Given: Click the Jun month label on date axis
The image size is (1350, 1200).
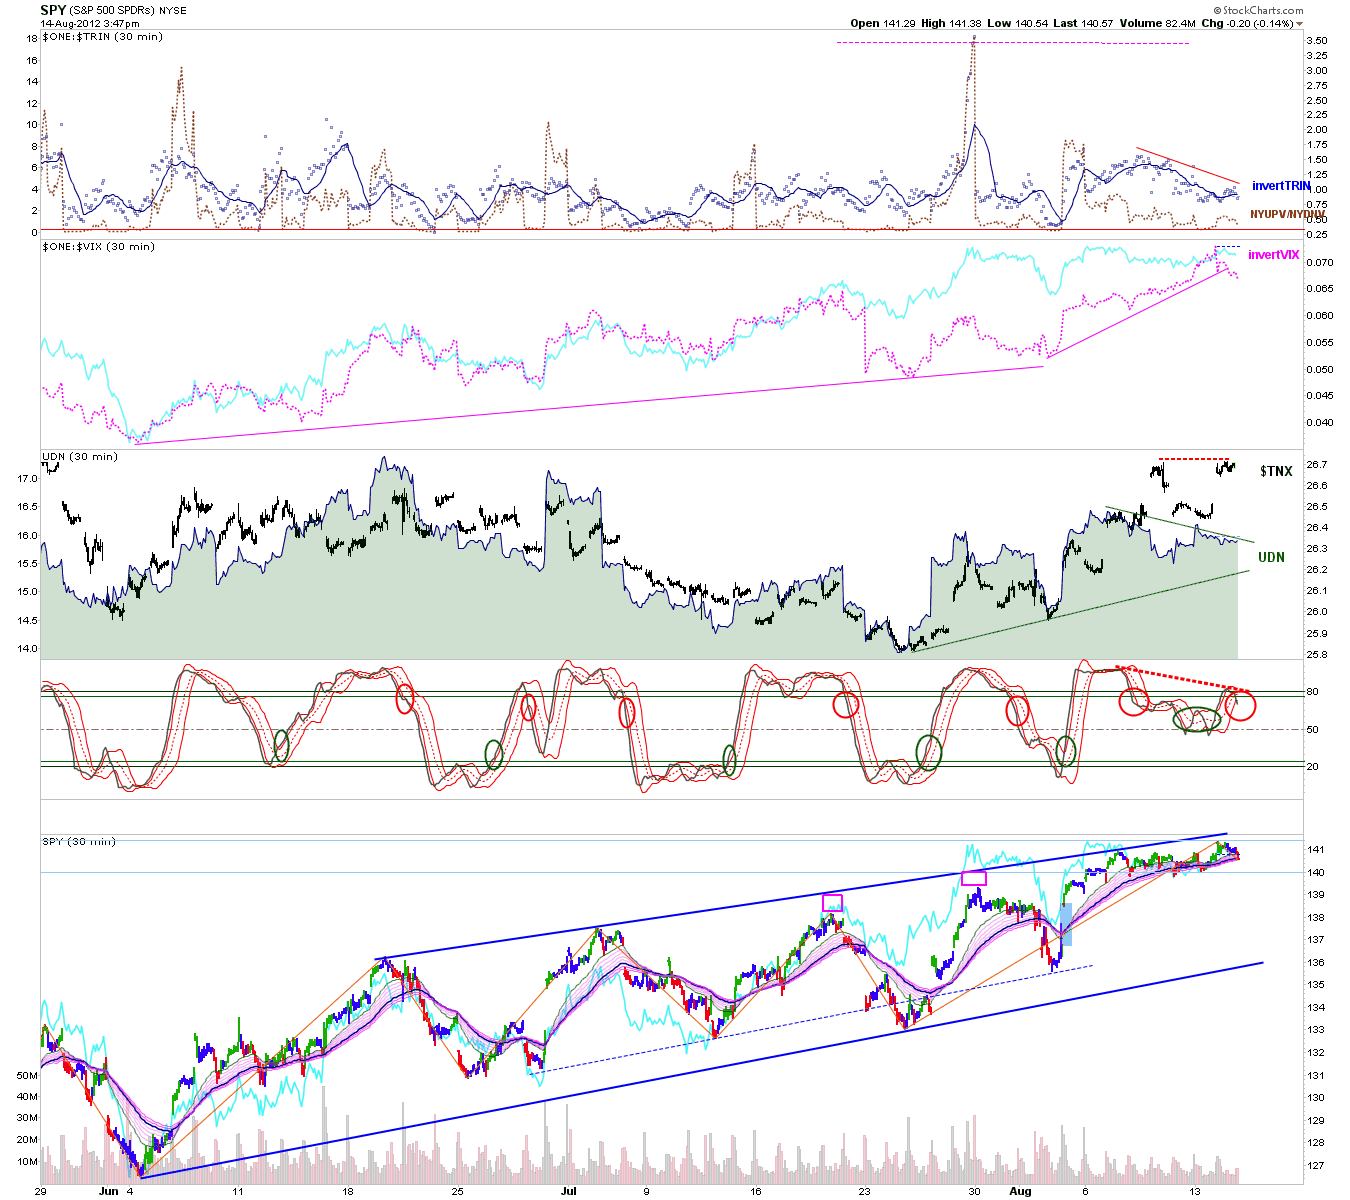Looking at the screenshot, I should coord(108,1191).
